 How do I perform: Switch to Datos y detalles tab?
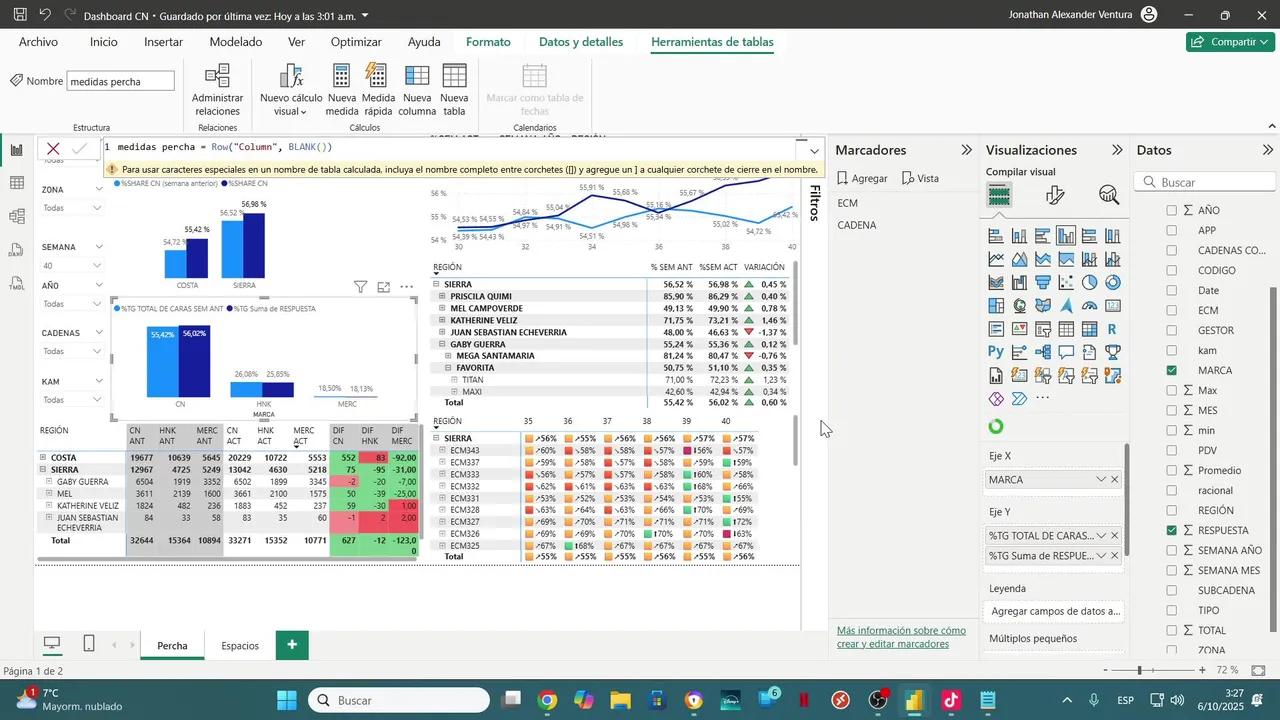(581, 42)
